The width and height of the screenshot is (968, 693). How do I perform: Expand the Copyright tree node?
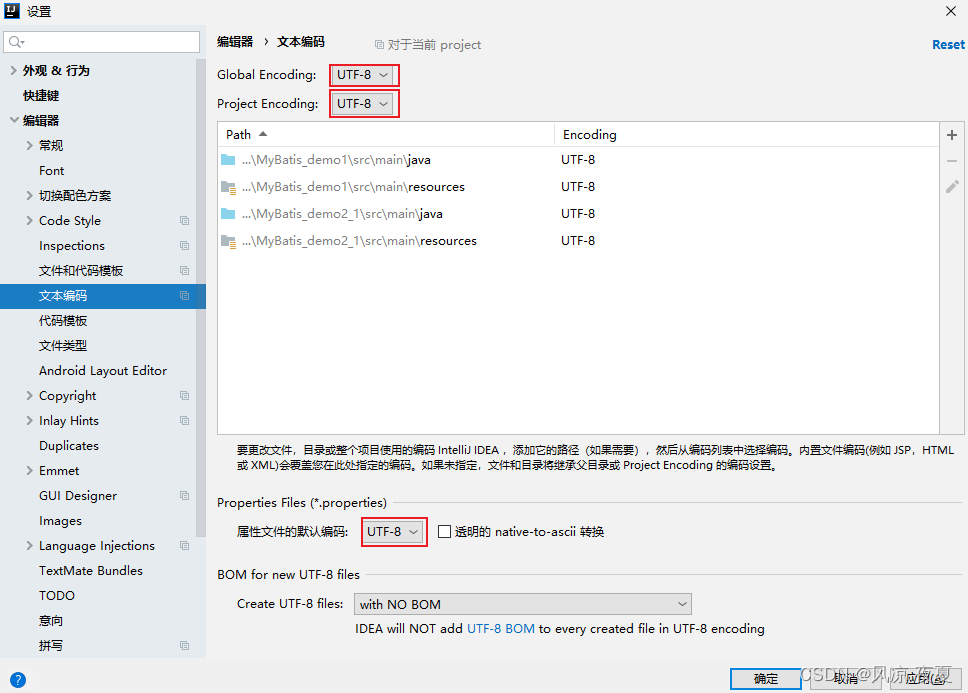29,396
